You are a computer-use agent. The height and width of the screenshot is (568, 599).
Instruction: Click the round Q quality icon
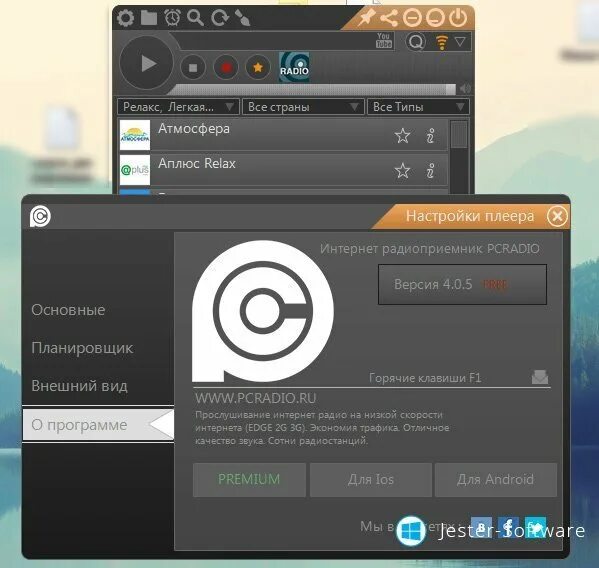[416, 42]
